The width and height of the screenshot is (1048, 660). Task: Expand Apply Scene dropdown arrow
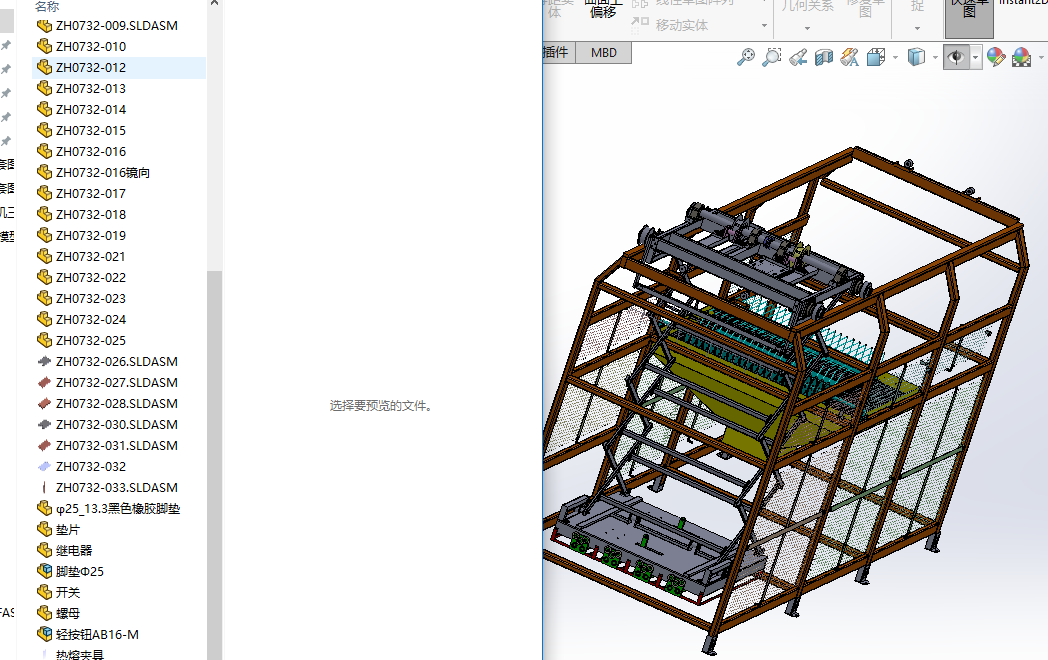(x=1041, y=58)
